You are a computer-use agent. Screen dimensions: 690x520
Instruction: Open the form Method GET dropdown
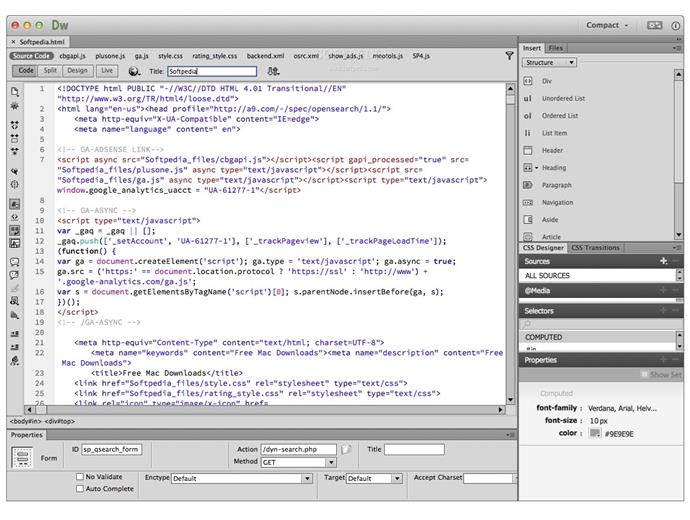(x=298, y=462)
